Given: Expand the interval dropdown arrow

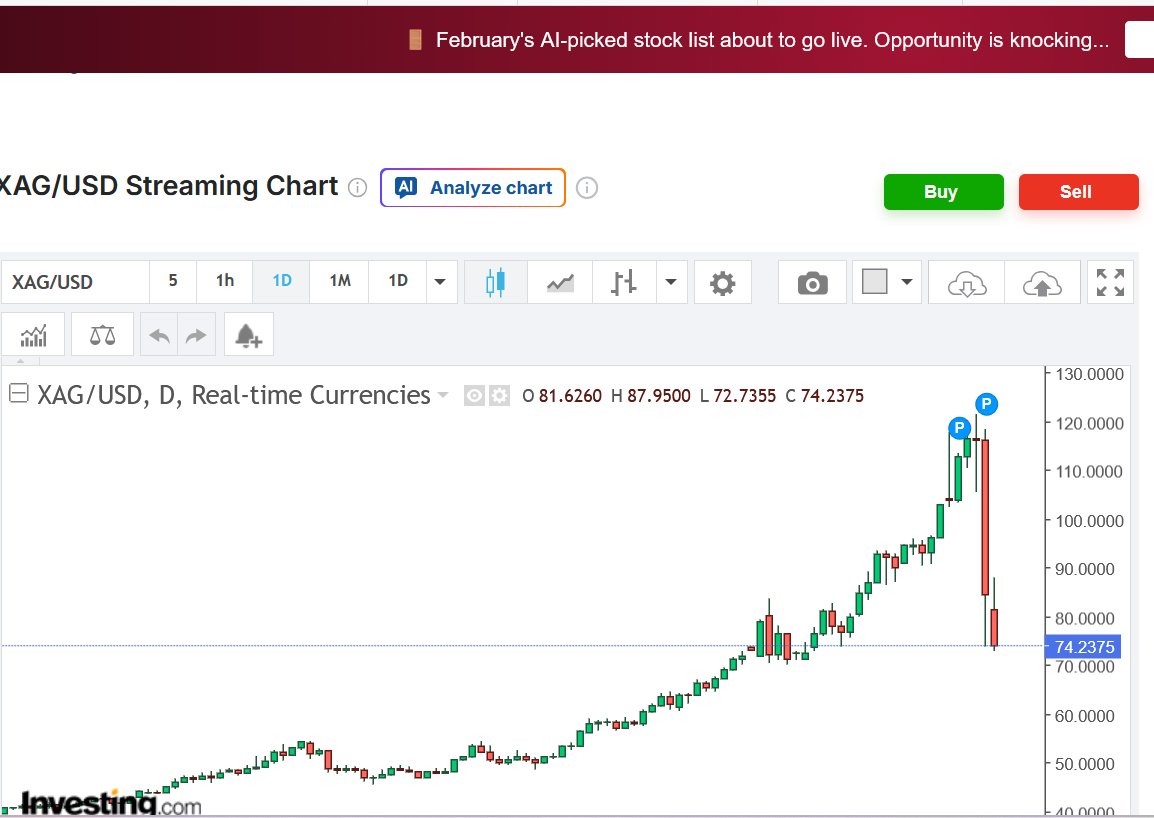Looking at the screenshot, I should click(441, 281).
